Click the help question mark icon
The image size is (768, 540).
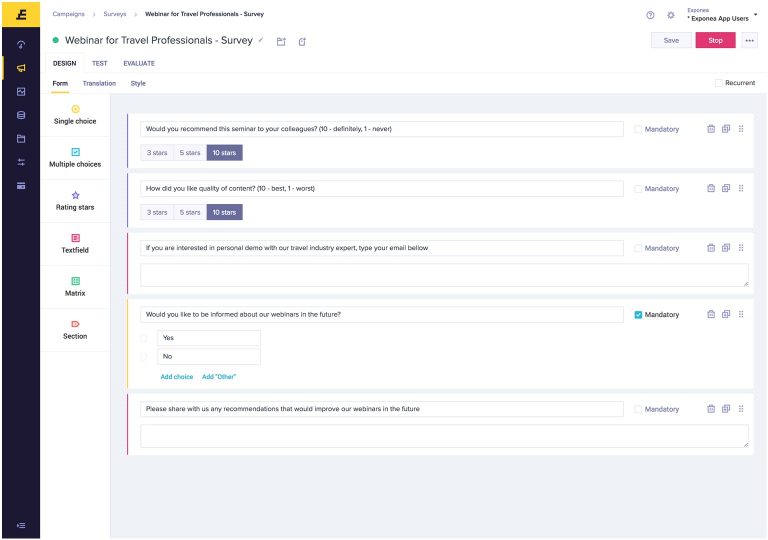click(x=651, y=16)
